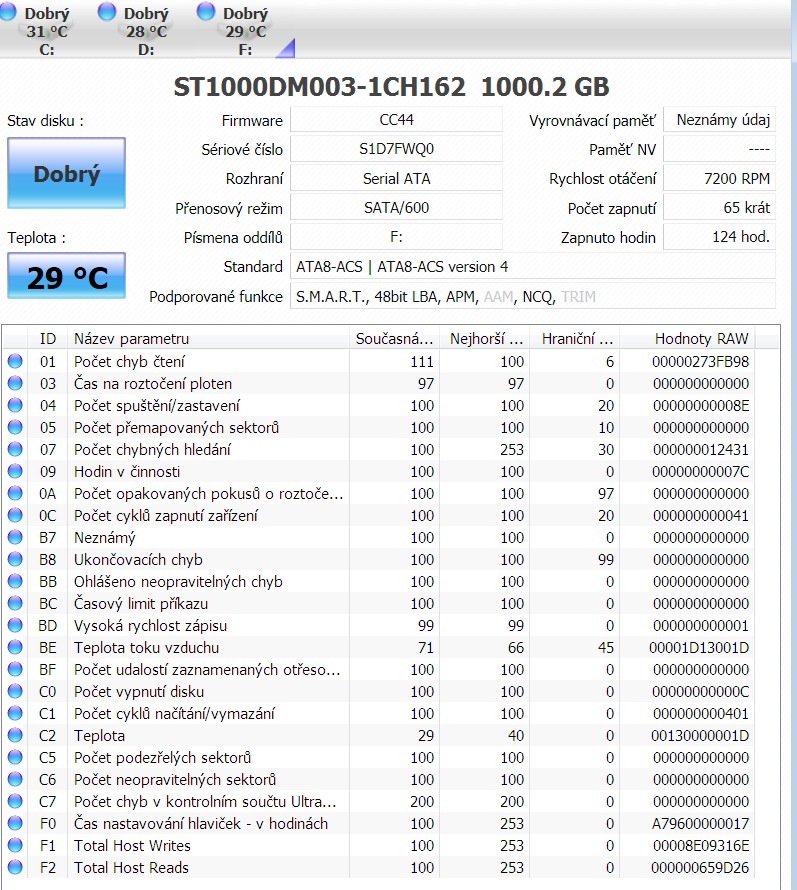Click the RAW value 00000273FB98
Image resolution: width=797 pixels, height=890 pixels.
pos(700,362)
